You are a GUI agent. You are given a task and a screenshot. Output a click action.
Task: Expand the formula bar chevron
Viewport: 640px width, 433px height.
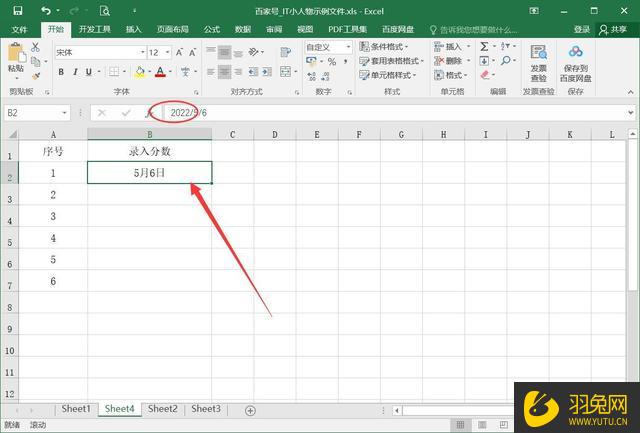click(x=631, y=113)
